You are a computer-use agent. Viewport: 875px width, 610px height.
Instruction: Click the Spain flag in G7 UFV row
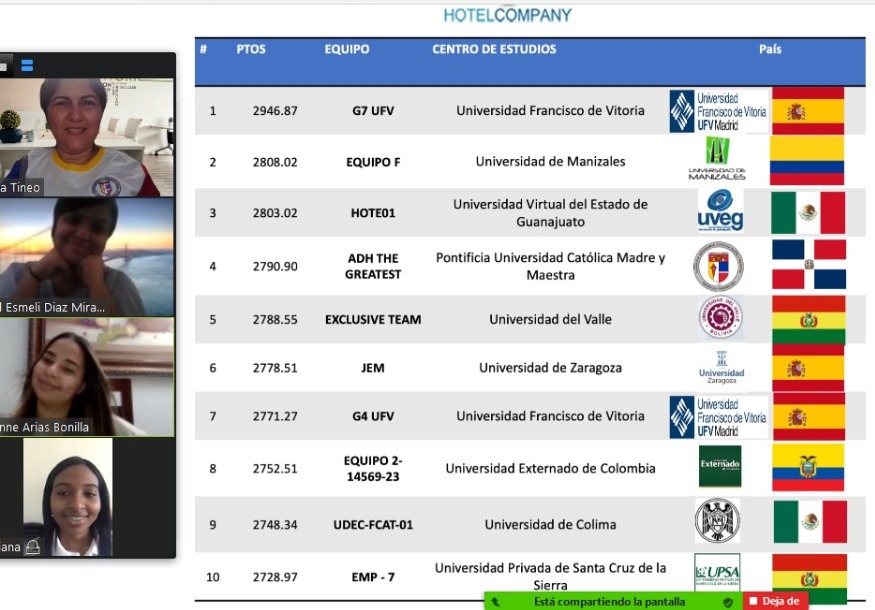(x=807, y=111)
